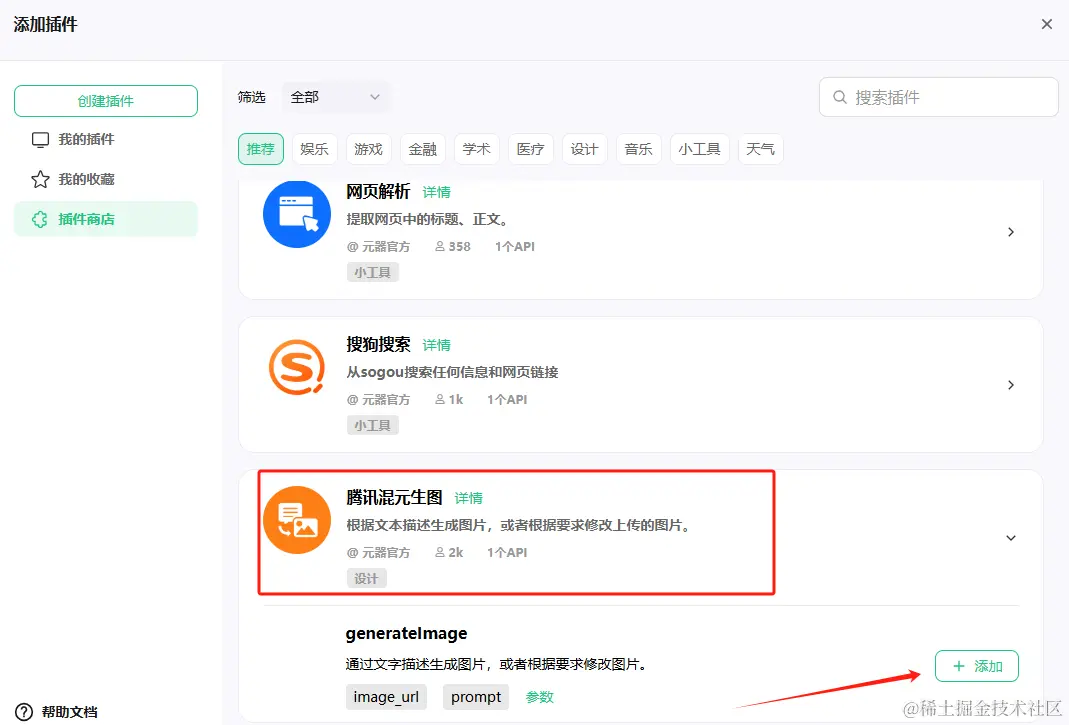Click the 添加插件 dialog title

(45, 25)
